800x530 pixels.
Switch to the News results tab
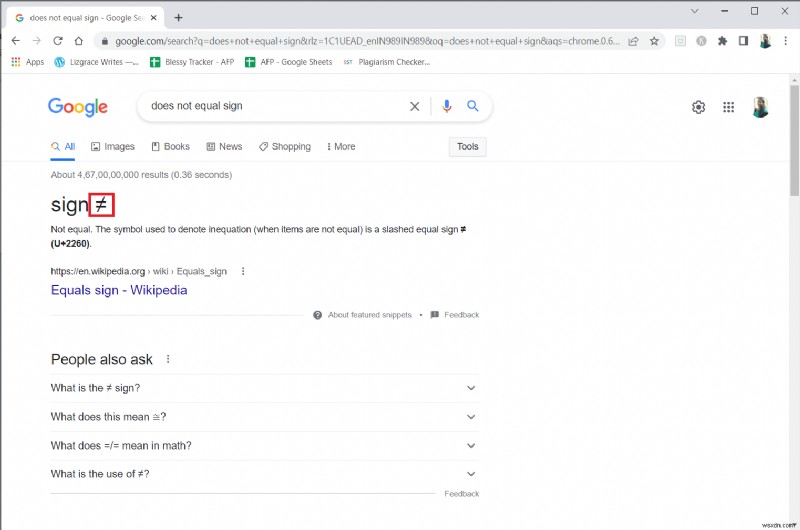tap(224, 147)
